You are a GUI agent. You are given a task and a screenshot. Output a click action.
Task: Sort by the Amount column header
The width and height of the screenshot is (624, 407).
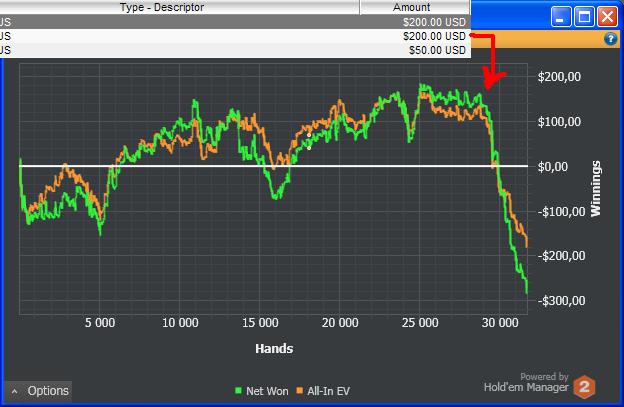415,7
